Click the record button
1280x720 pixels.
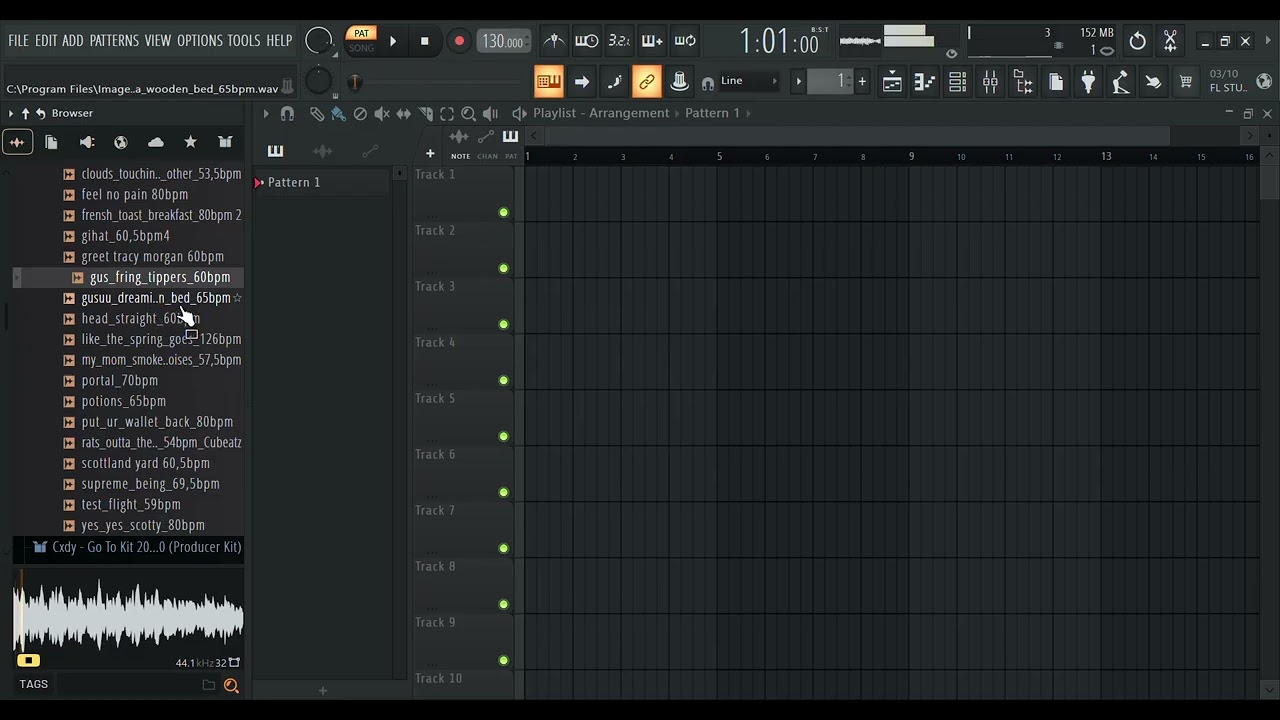[459, 41]
